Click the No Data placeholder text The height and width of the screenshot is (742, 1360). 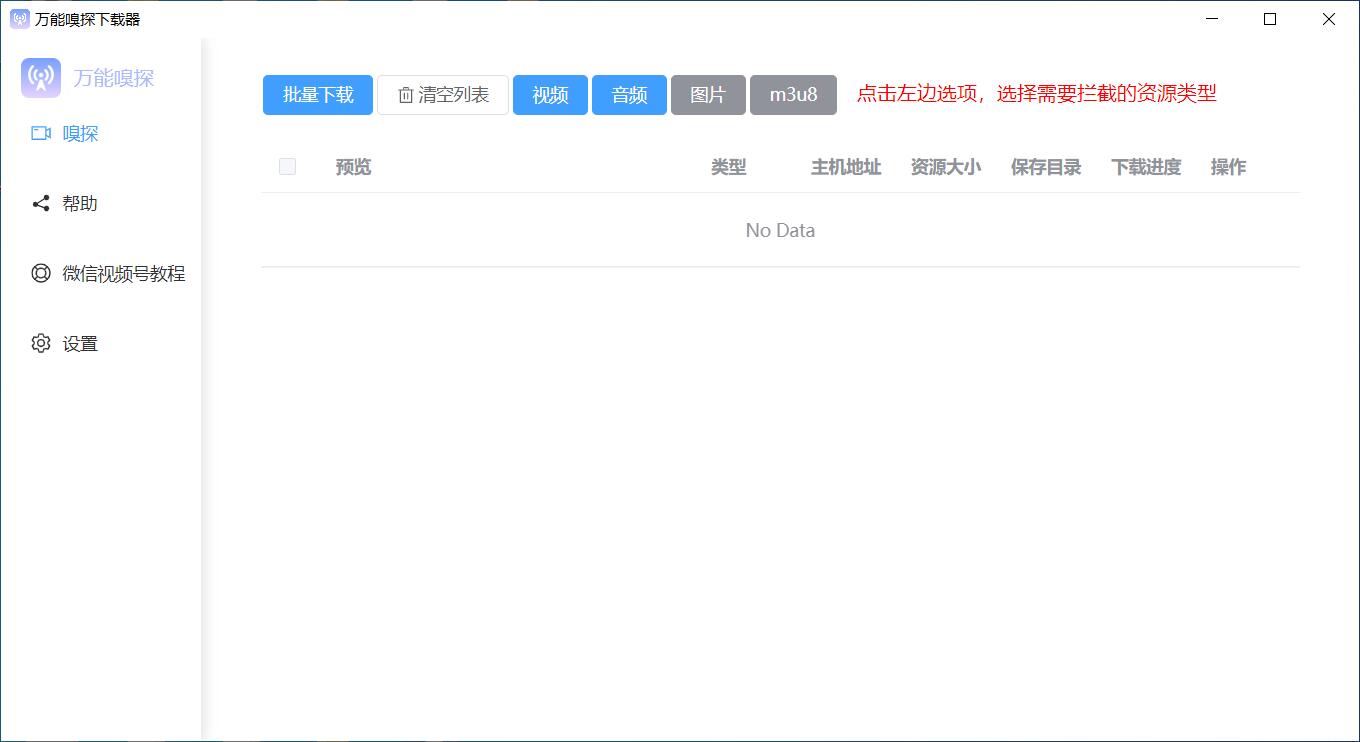[780, 230]
